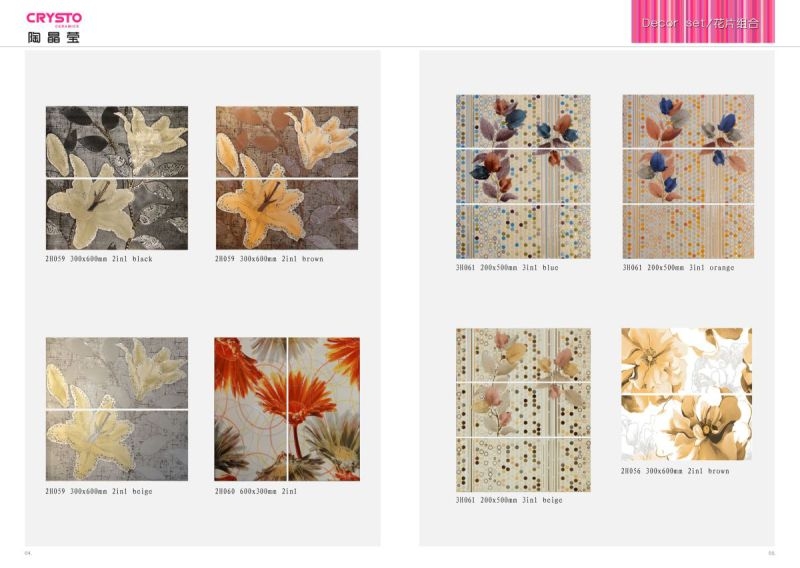Select the 2H059 black lily tile image
This screenshot has height=568, width=800.
(117, 178)
